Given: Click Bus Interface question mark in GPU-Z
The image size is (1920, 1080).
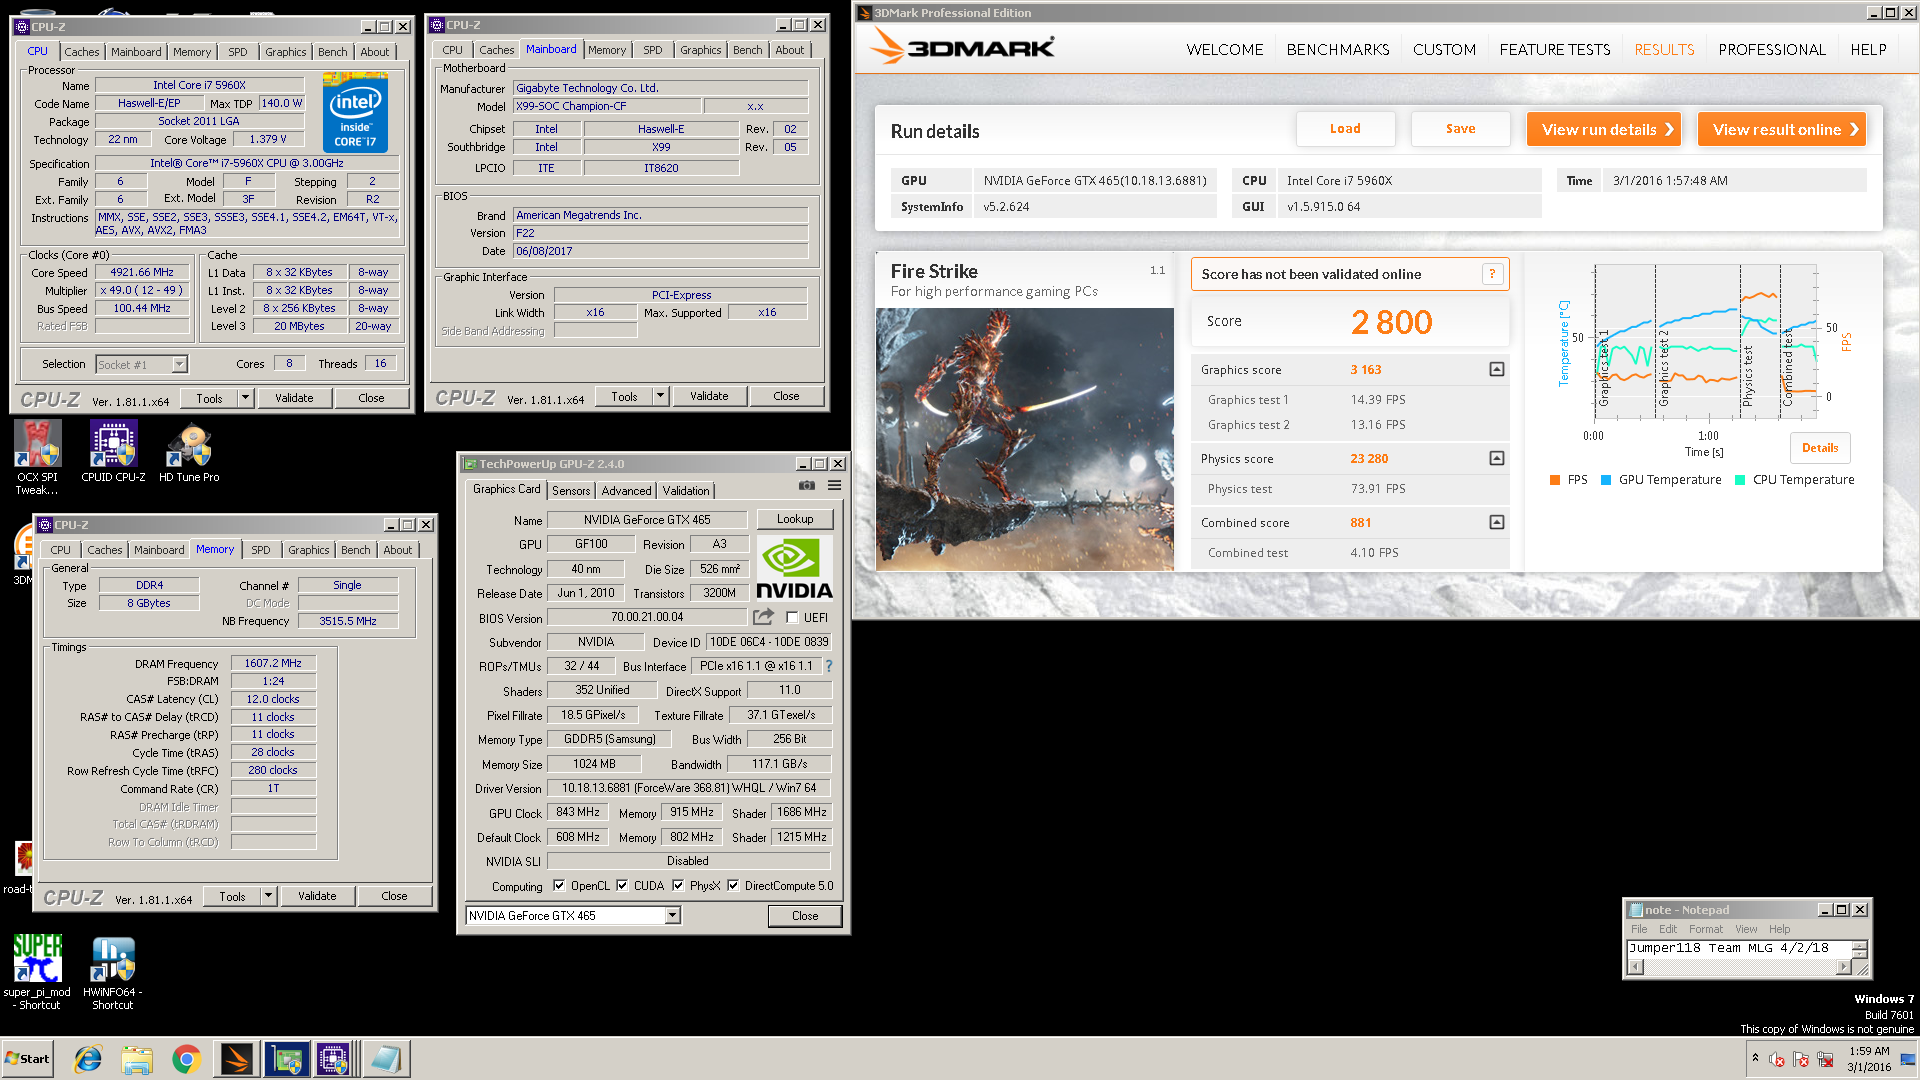Looking at the screenshot, I should click(x=828, y=666).
